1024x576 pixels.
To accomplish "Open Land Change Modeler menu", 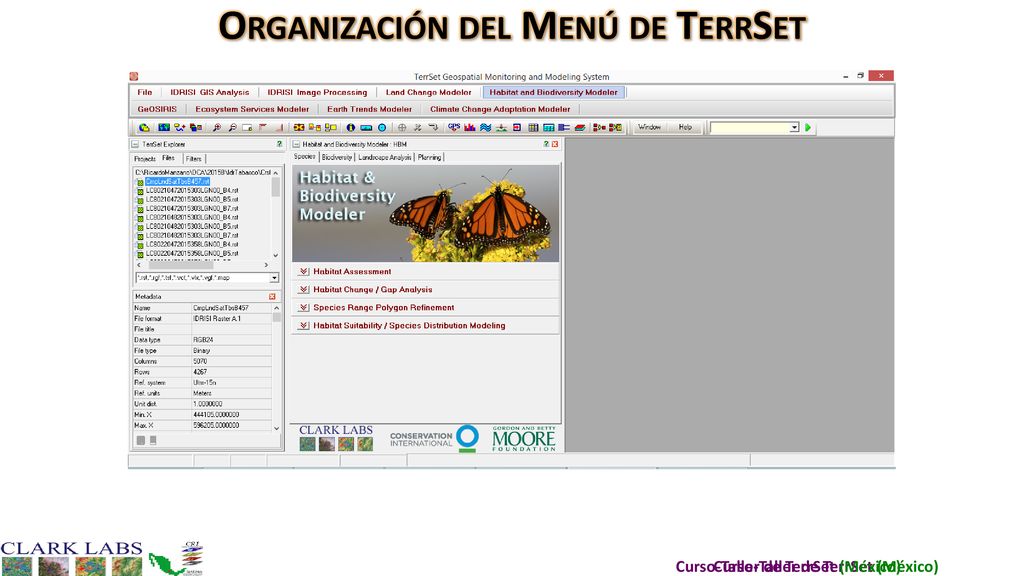I will point(428,92).
